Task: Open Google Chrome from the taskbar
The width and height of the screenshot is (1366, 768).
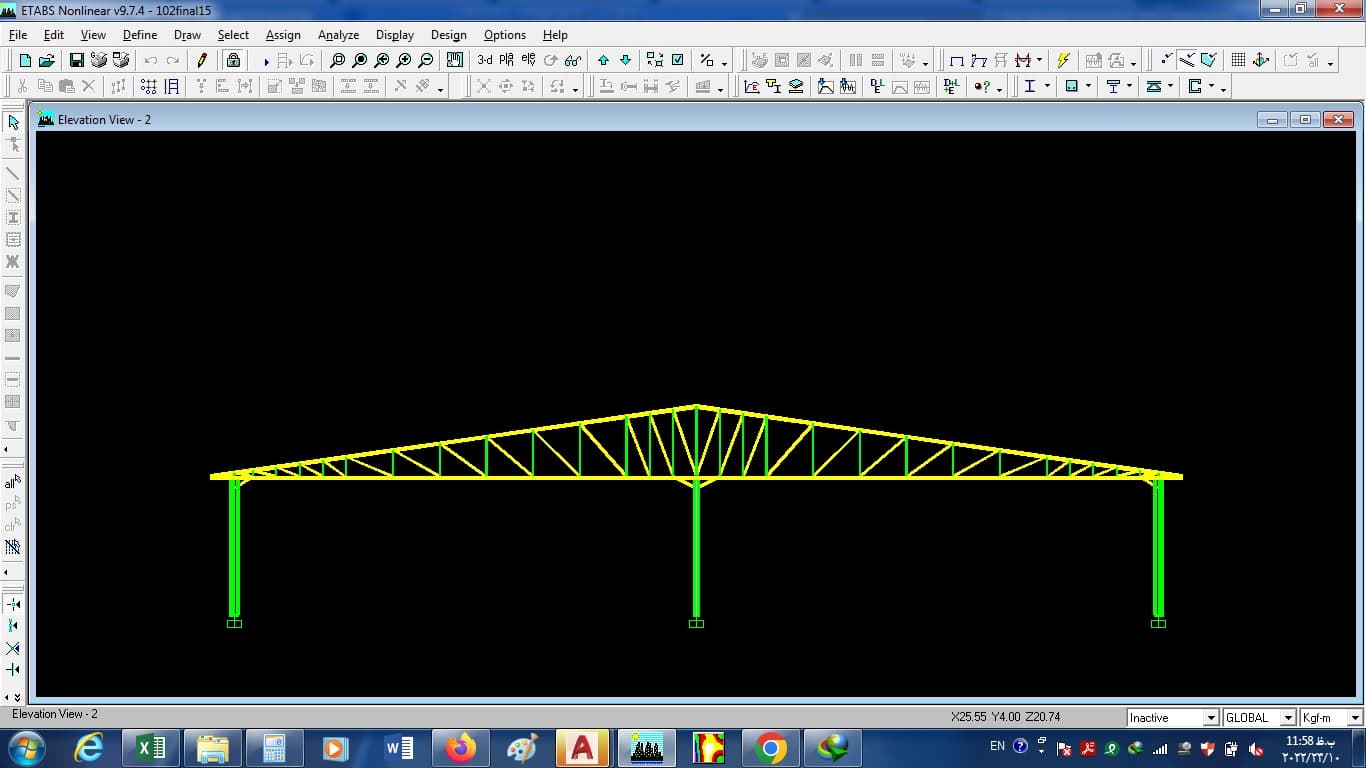Action: coord(770,748)
